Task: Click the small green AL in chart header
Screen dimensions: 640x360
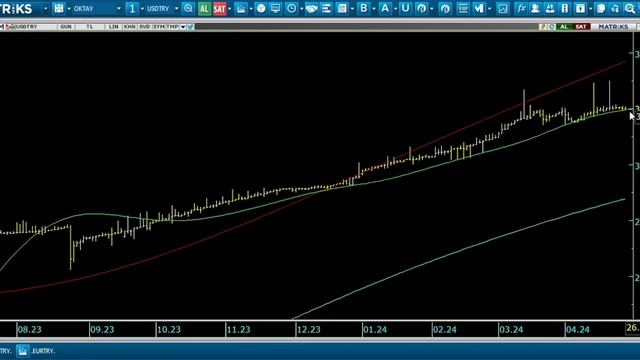Action: tap(564, 27)
